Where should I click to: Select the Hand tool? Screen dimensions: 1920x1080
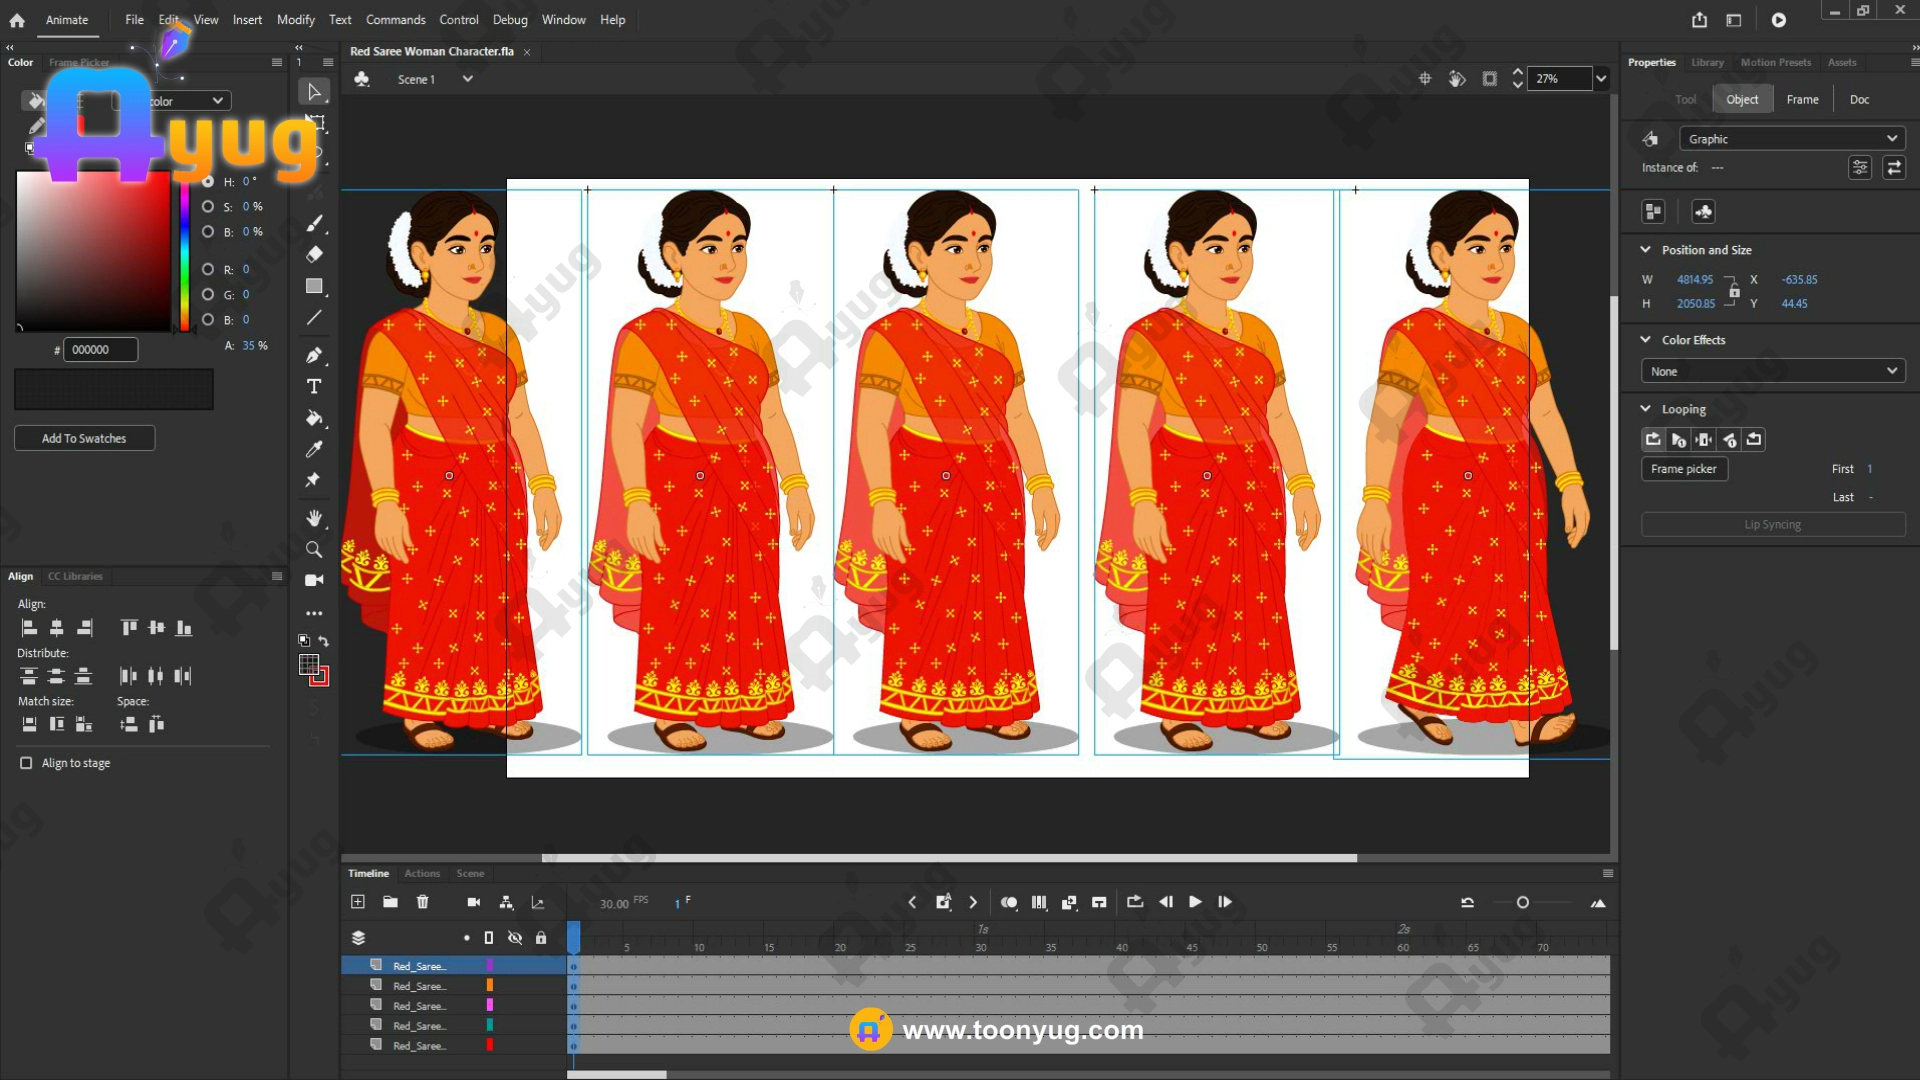(x=314, y=517)
